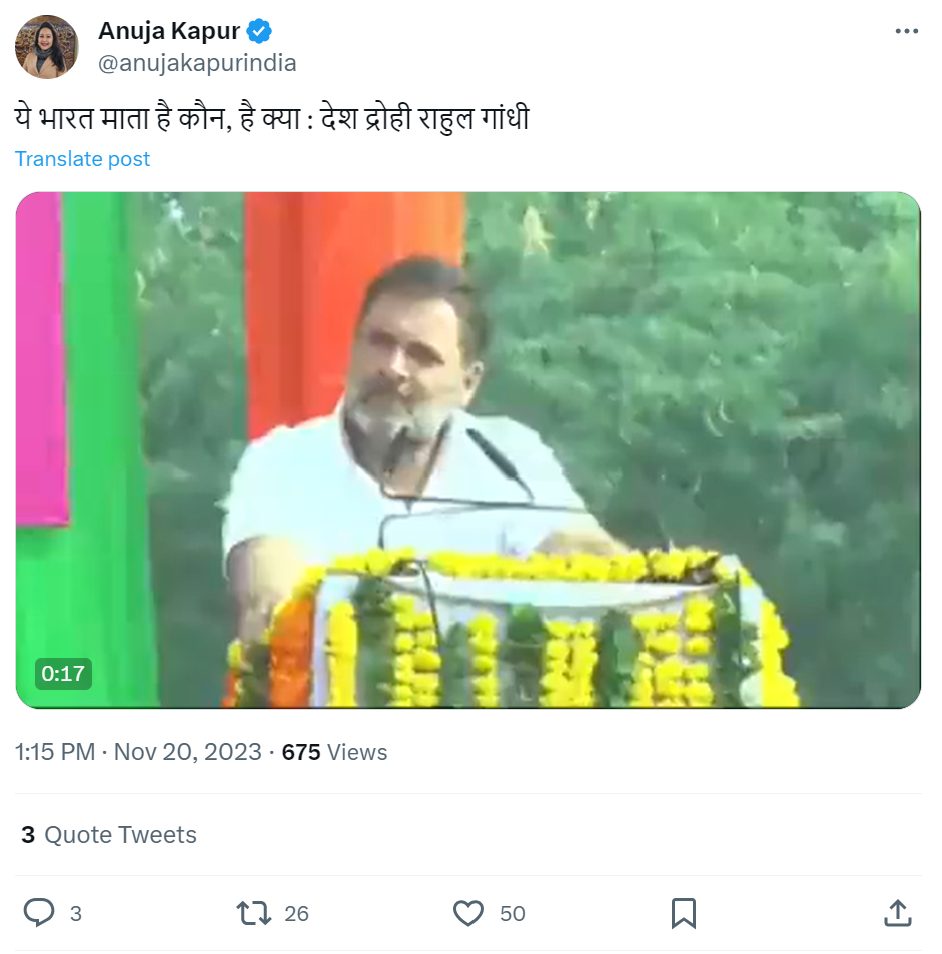Viewport: 942px width, 954px height.
Task: Click the 0:17 video duration badge
Action: [63, 674]
